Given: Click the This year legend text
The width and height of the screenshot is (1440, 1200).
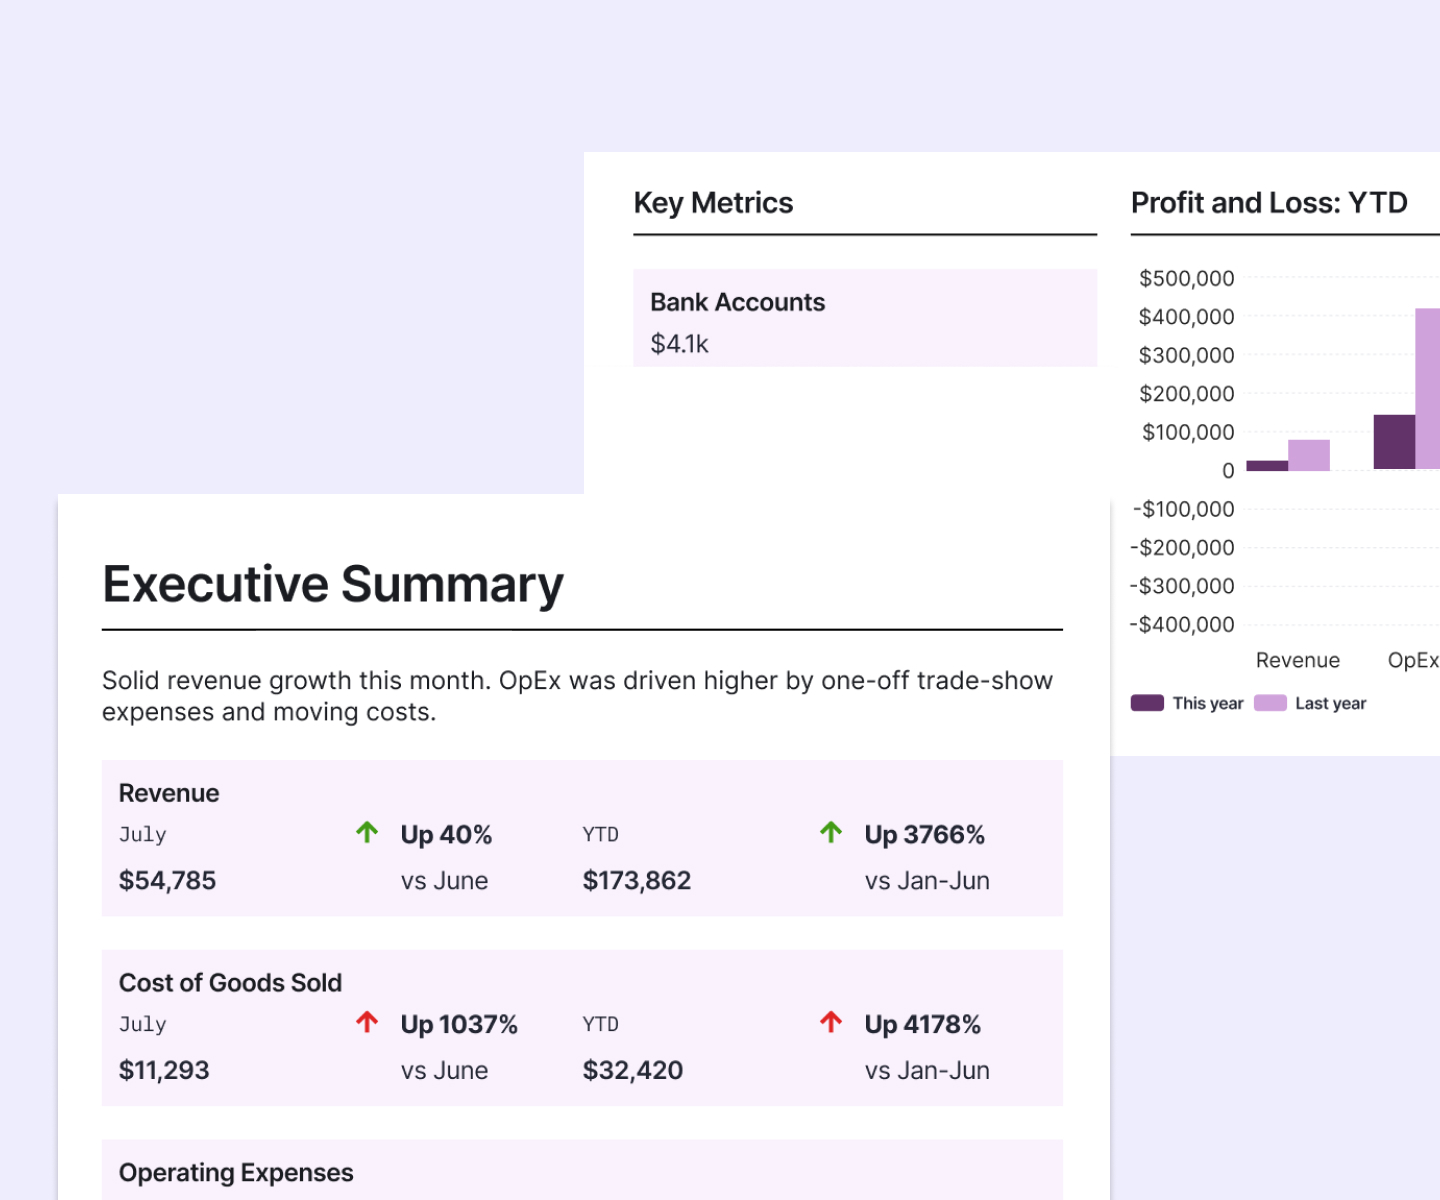Looking at the screenshot, I should pyautogui.click(x=1208, y=703).
